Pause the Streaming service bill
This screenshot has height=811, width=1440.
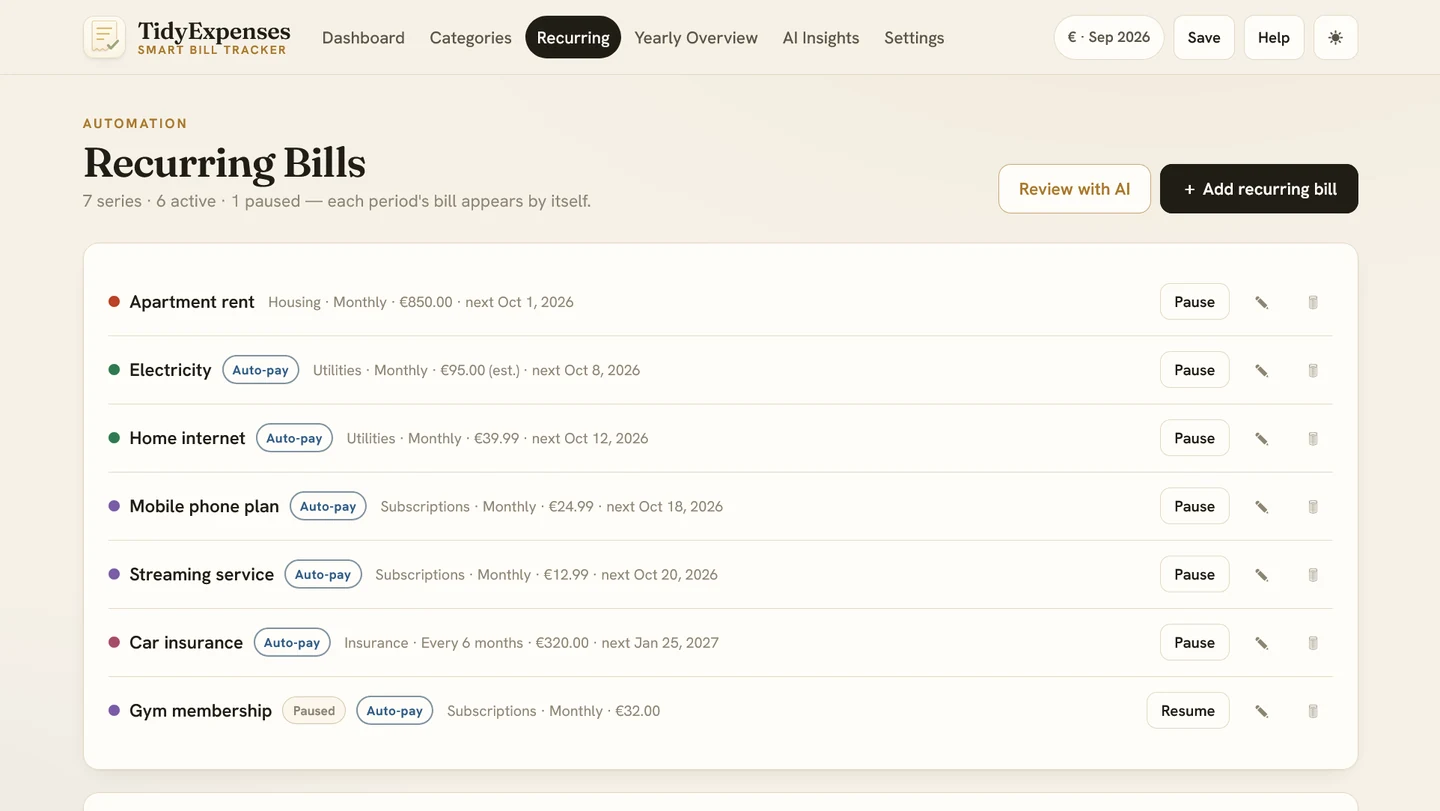(1194, 574)
